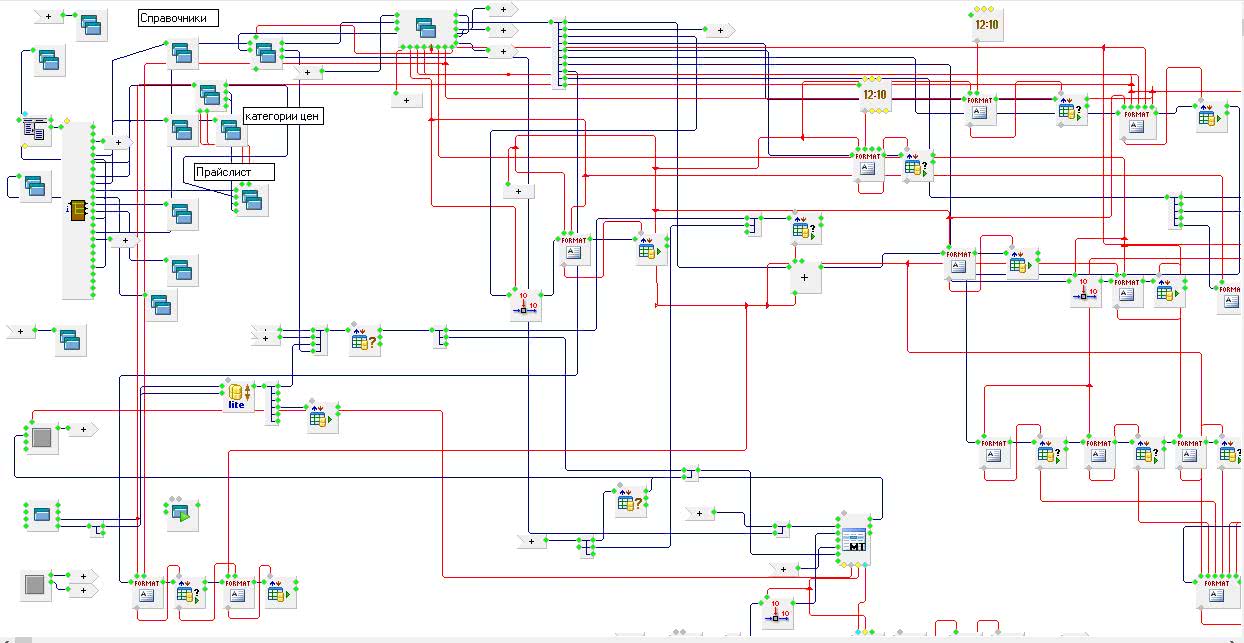Click the MI table element icon
Screen dimensions: 1244x643
(855, 540)
